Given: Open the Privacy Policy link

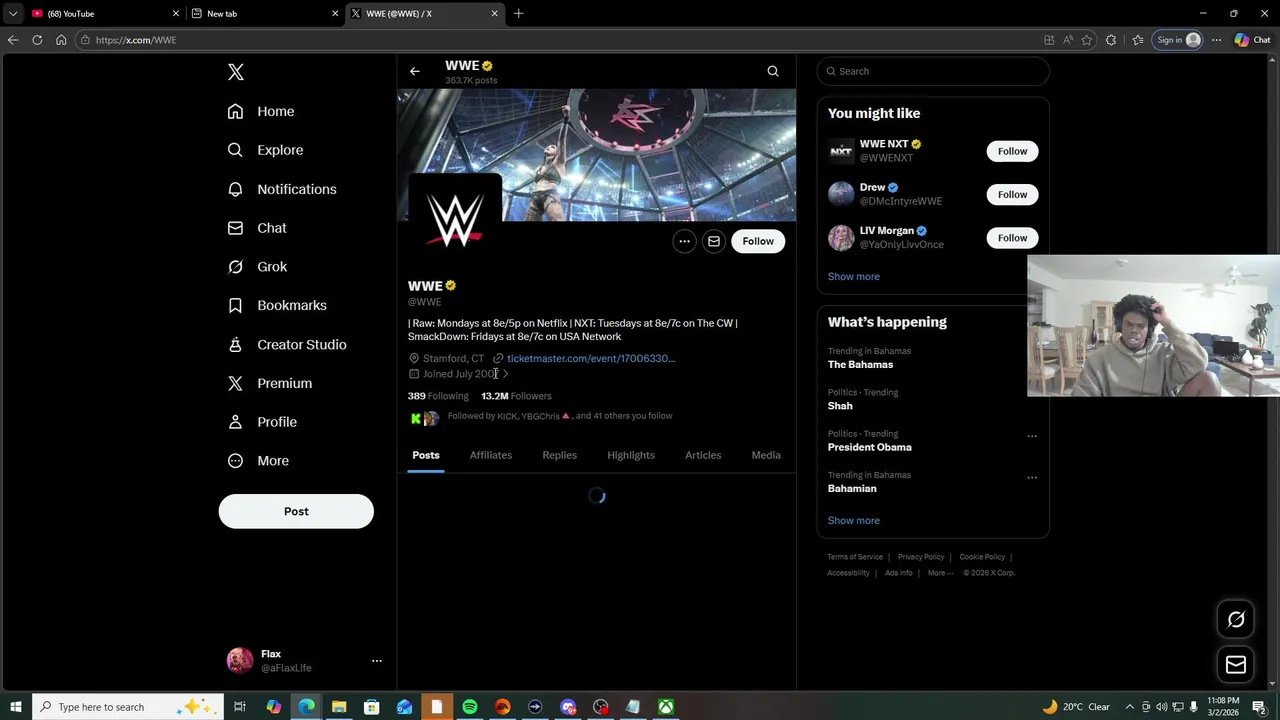Looking at the screenshot, I should tap(921, 557).
